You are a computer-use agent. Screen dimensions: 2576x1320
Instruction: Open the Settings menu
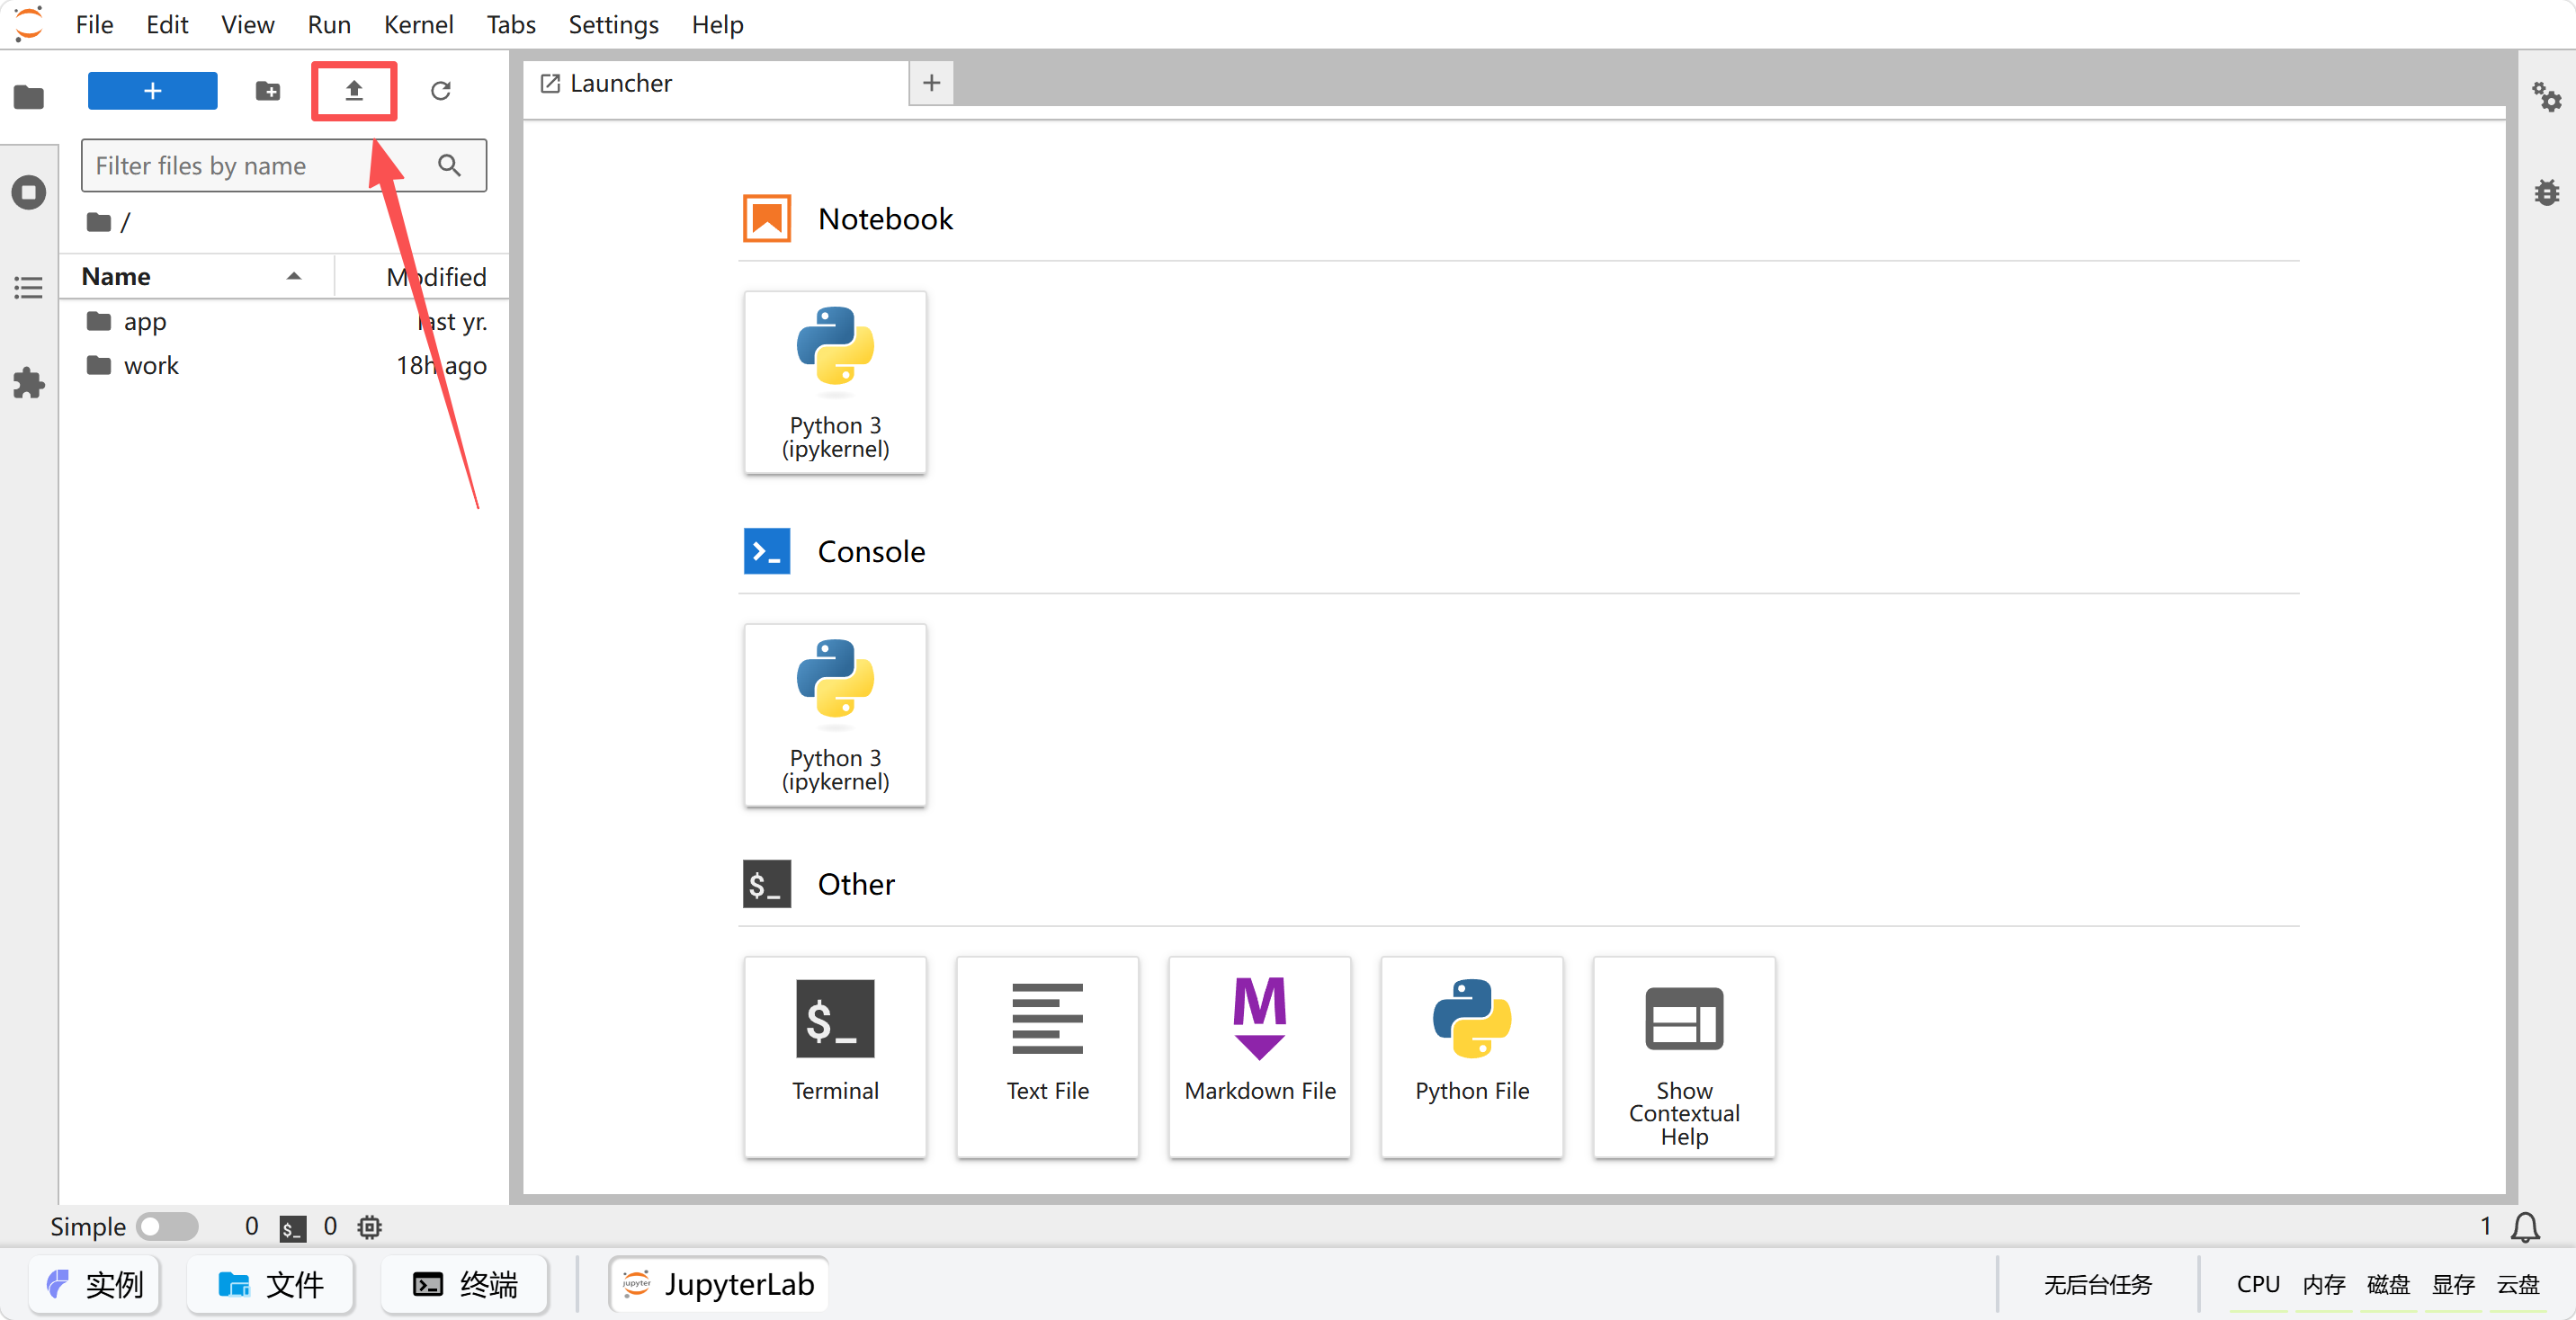pyautogui.click(x=613, y=24)
